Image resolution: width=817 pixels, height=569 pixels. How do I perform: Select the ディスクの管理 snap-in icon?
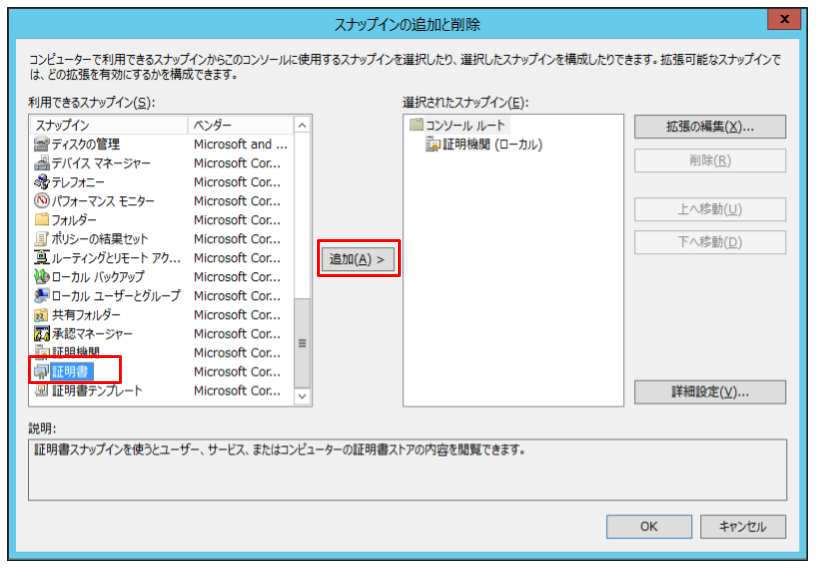41,144
